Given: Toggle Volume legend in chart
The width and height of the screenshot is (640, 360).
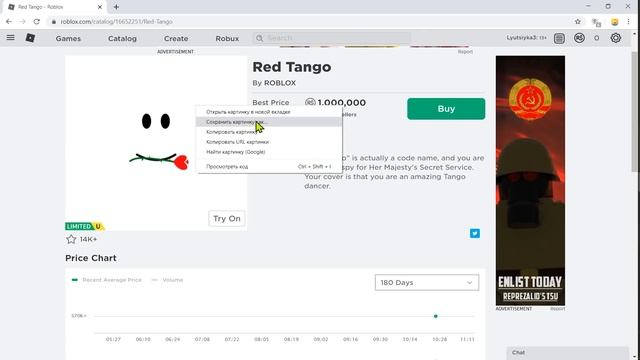Looking at the screenshot, I should click(x=168, y=280).
